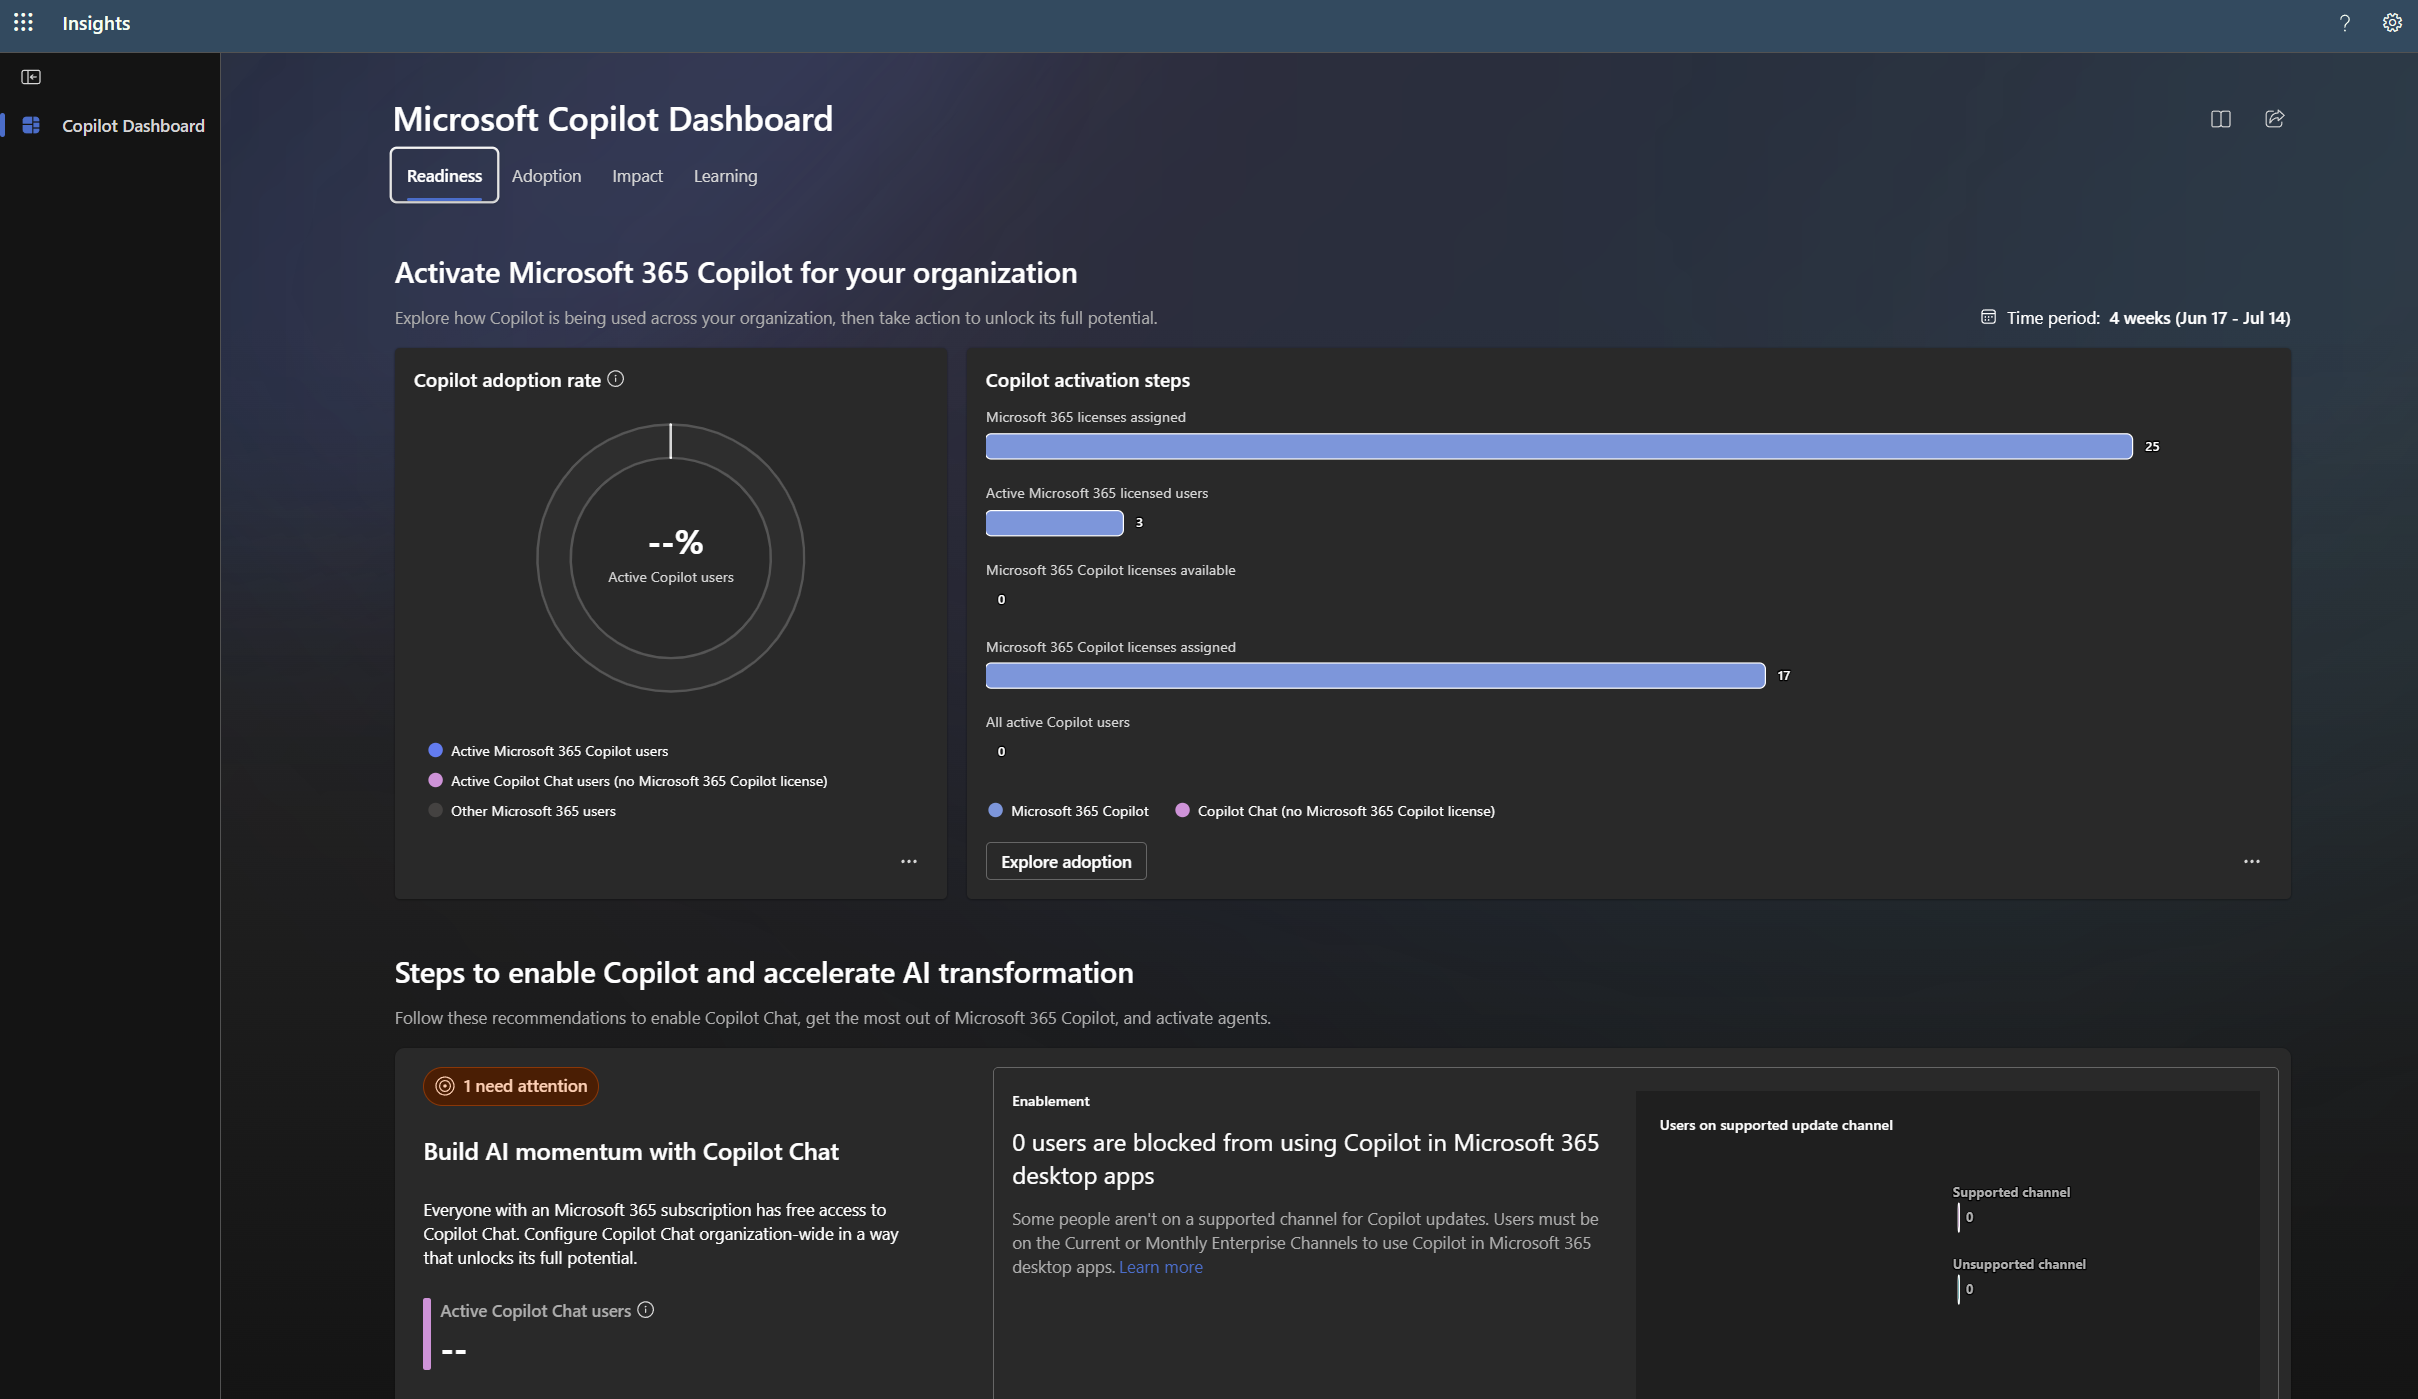Click the 'Supported channel' label
The width and height of the screenshot is (2418, 1399).
[2010, 1192]
